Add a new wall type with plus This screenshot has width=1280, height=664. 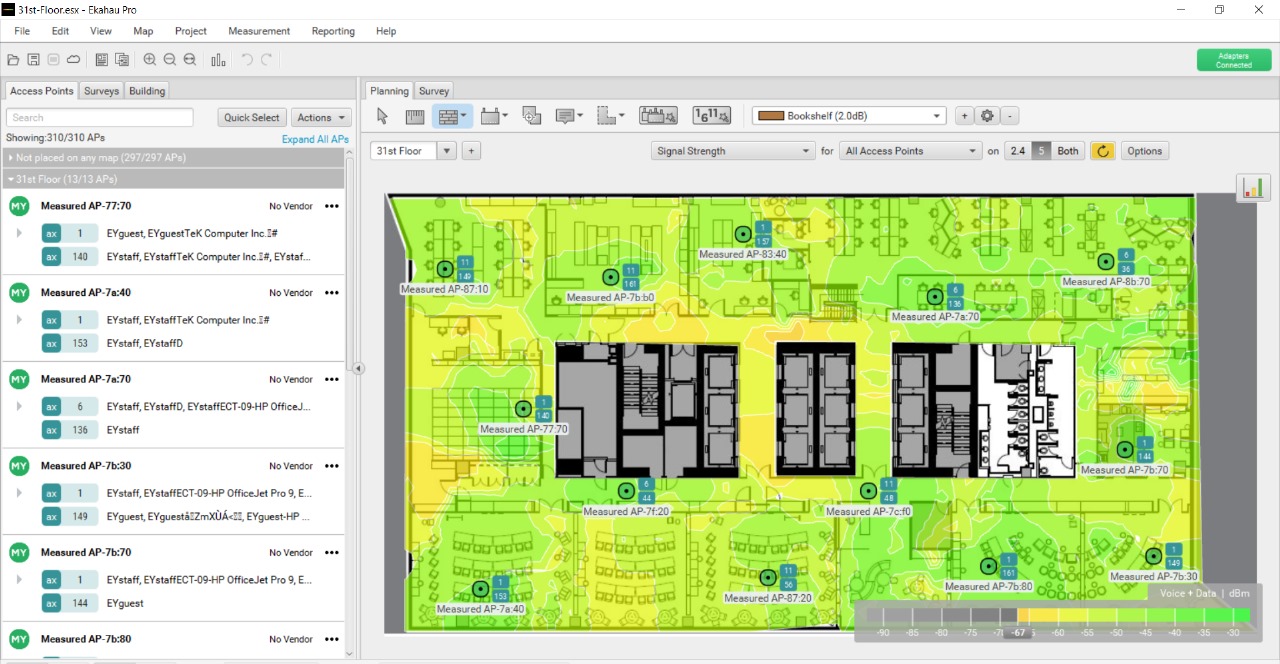point(964,116)
